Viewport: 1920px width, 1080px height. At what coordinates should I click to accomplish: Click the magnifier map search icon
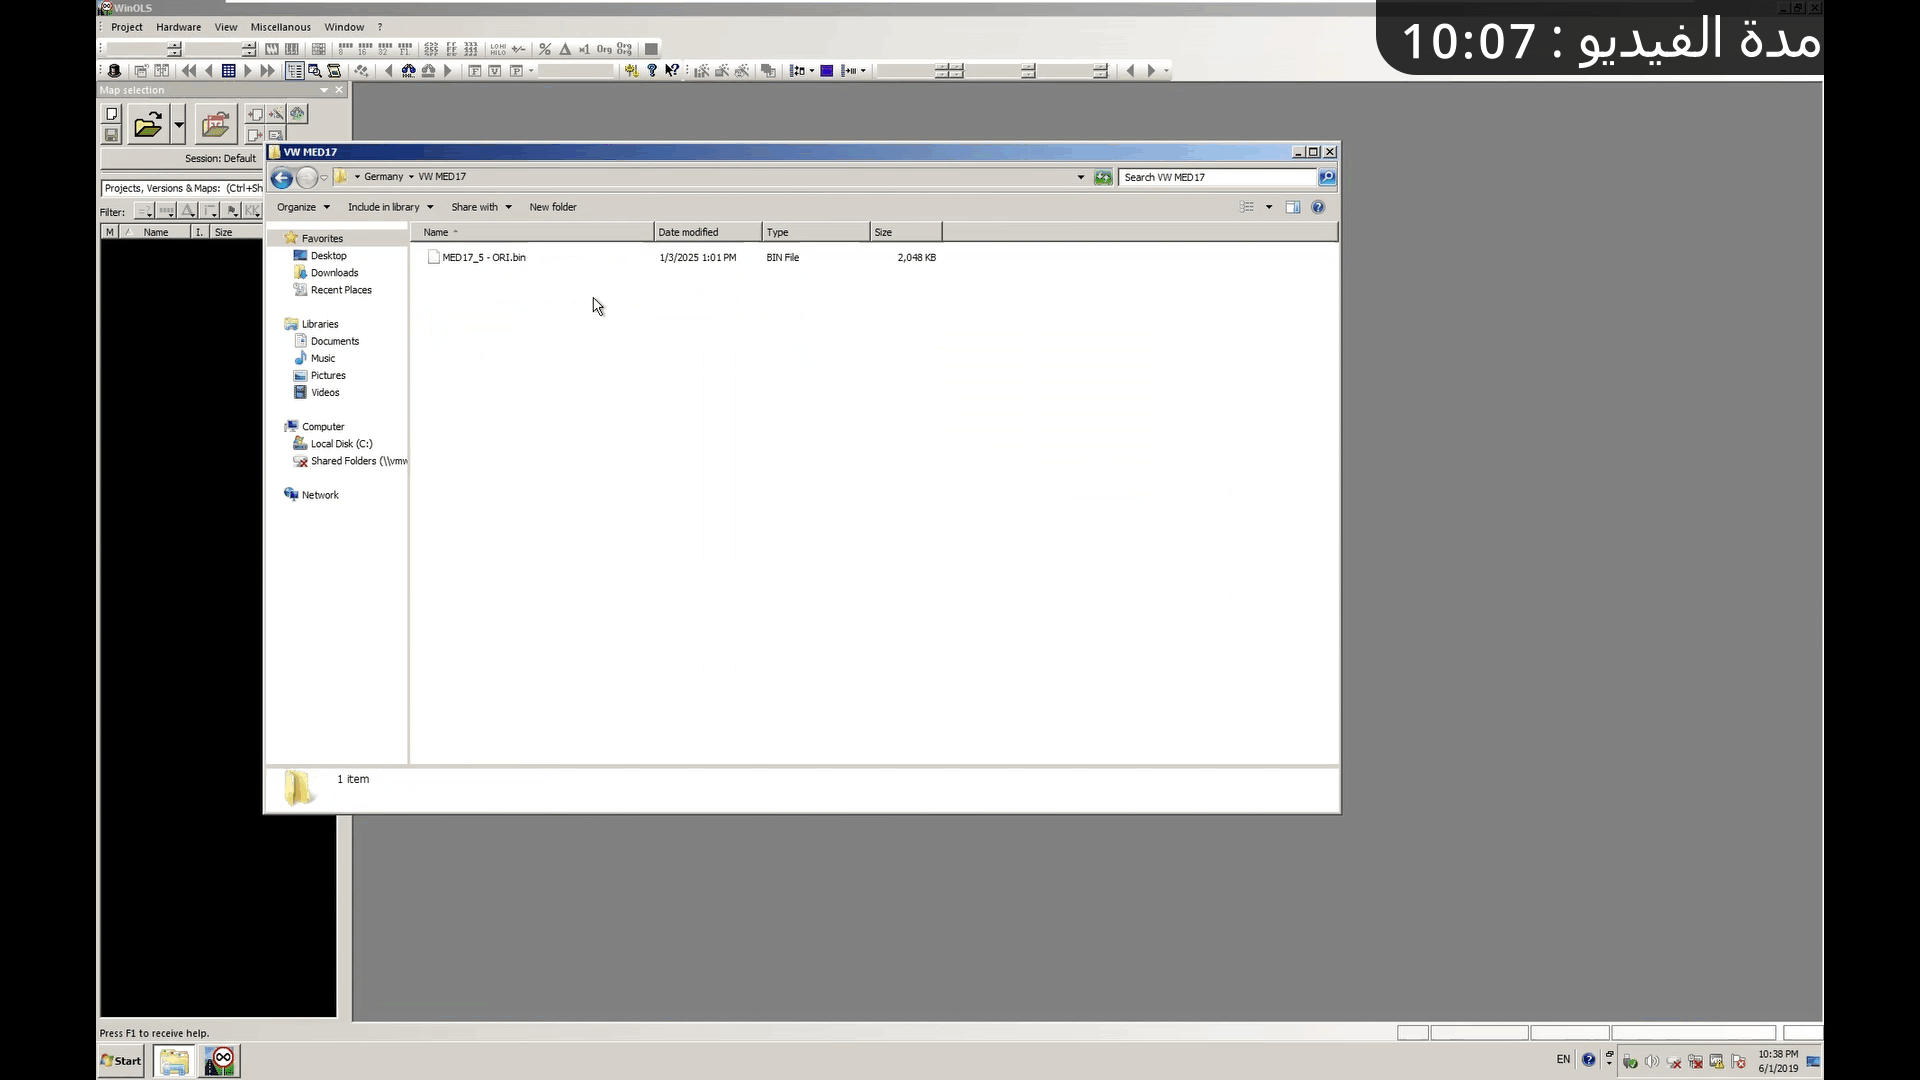point(314,71)
